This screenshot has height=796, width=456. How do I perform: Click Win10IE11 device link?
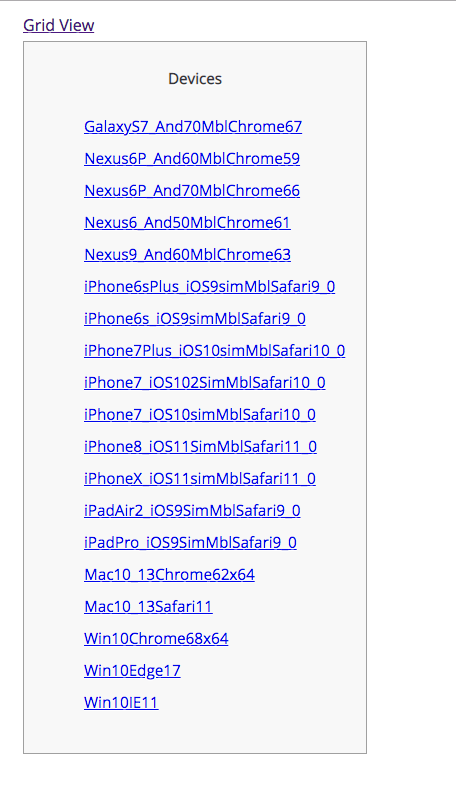point(121,702)
